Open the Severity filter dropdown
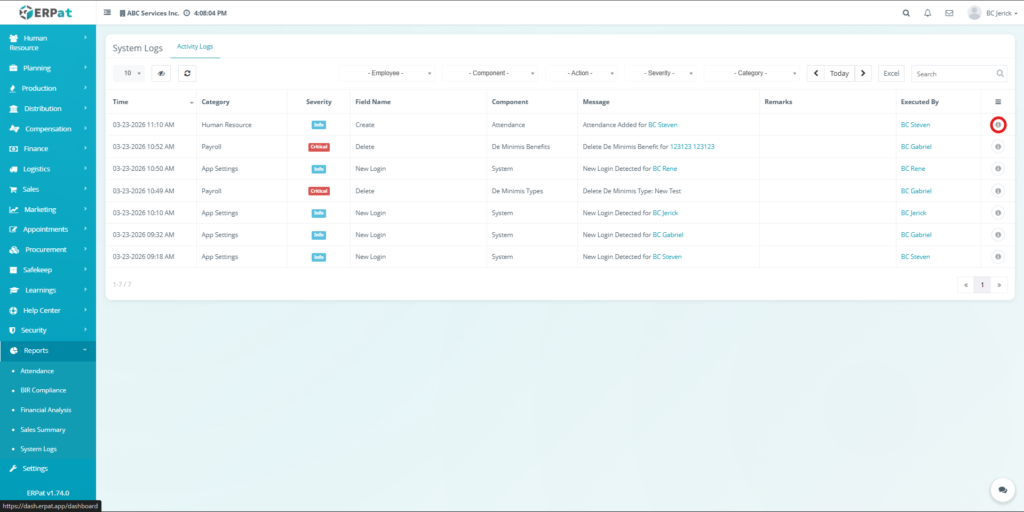 pyautogui.click(x=662, y=73)
